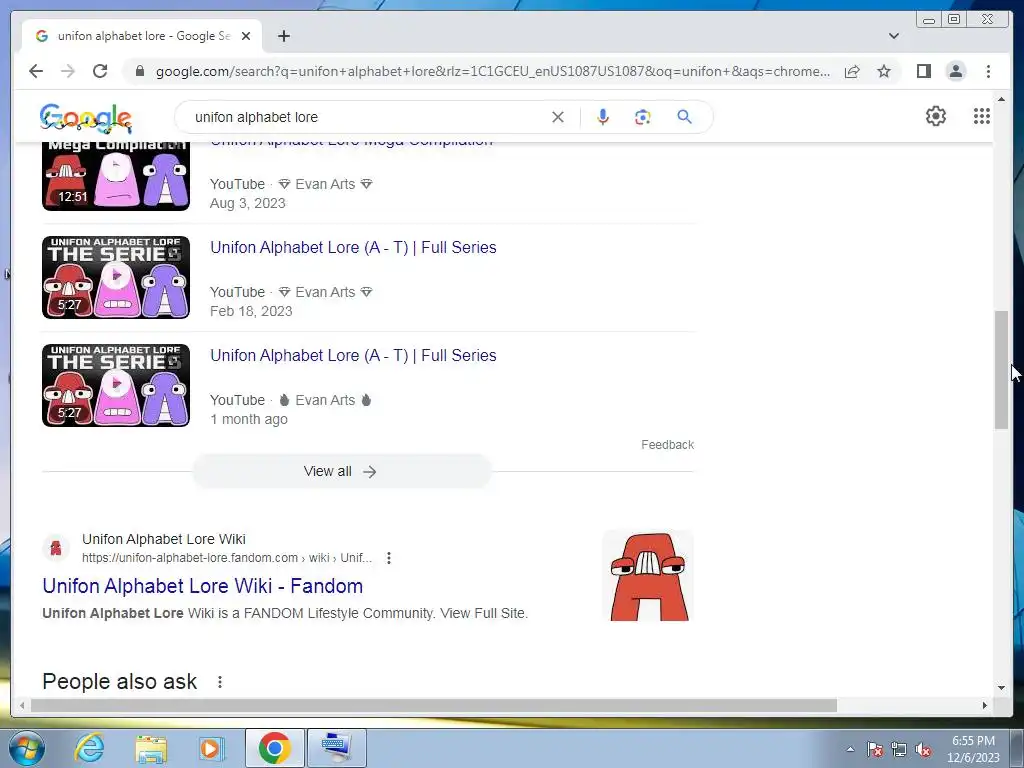
Task: Open Chrome three-dot menu
Action: pos(988,71)
